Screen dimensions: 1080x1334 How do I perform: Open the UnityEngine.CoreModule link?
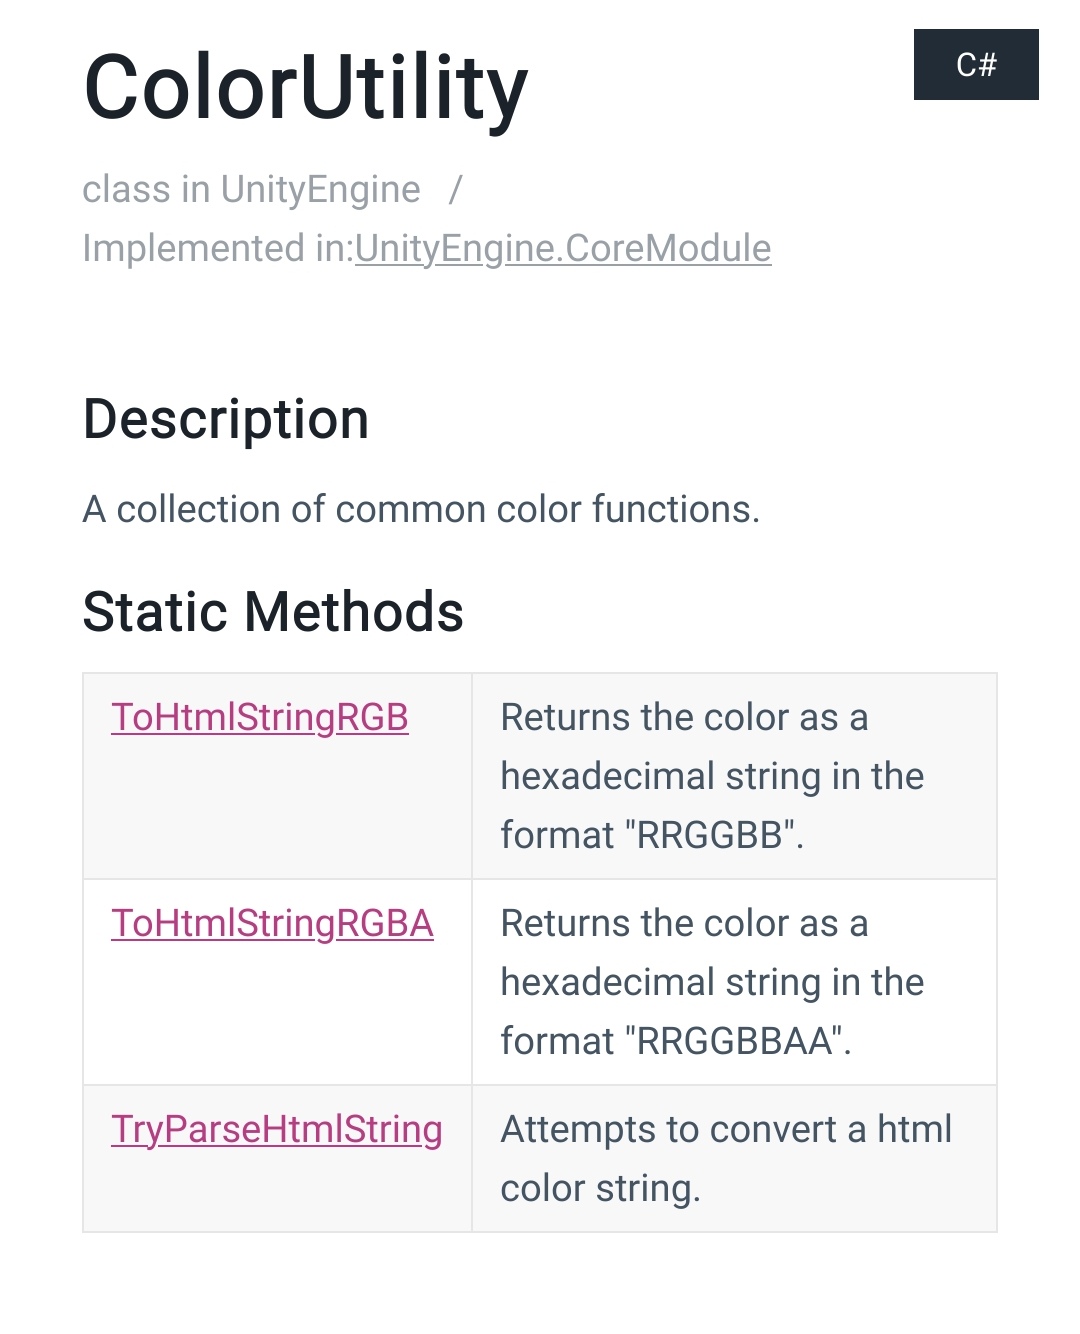point(563,248)
